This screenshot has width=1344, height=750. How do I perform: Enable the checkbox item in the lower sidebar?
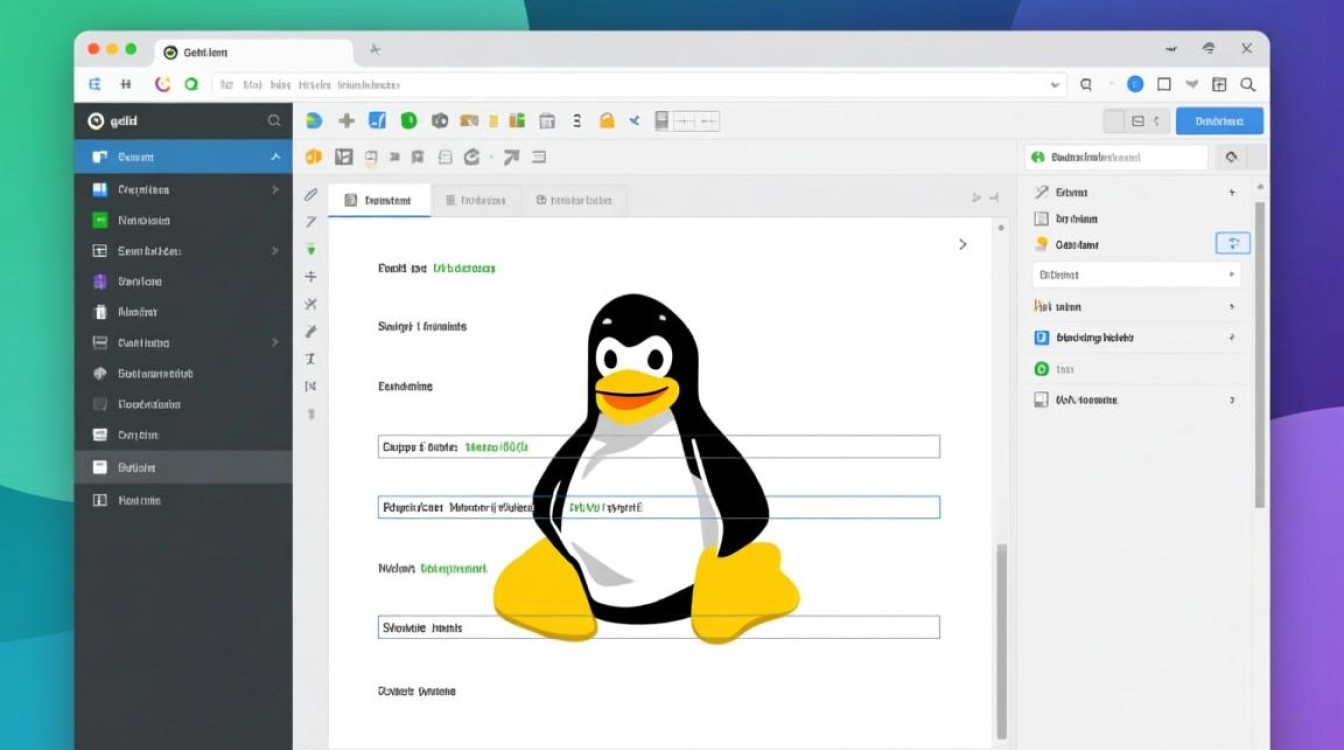point(100,404)
